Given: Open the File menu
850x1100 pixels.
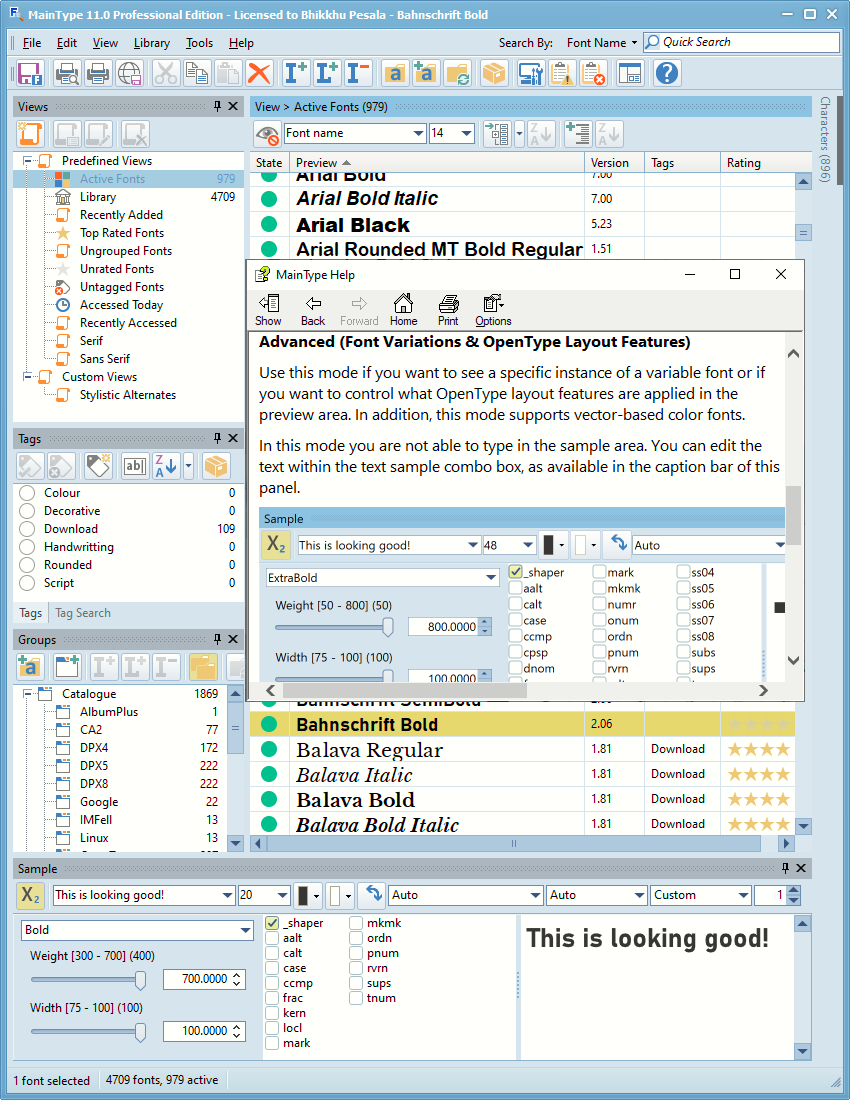Looking at the screenshot, I should [x=32, y=43].
